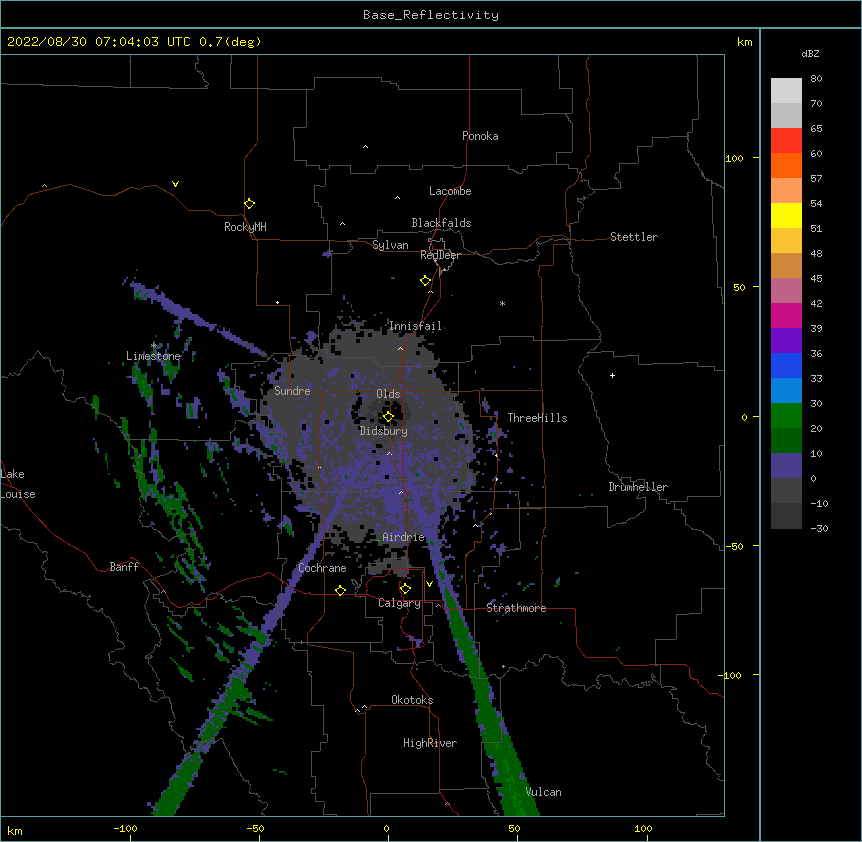Screen dimensions: 862x842
Task: Select the light gray 70-80 dBZ swatch
Action: tap(786, 91)
